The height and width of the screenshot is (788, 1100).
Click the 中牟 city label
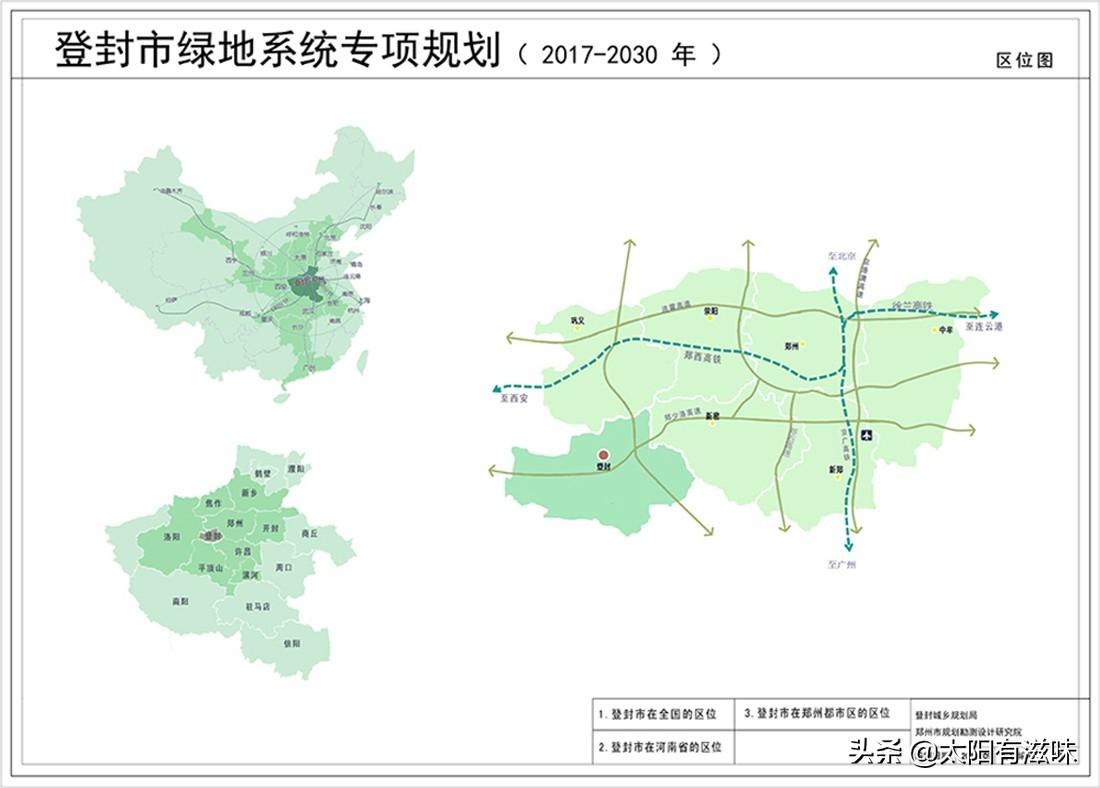pos(946,329)
